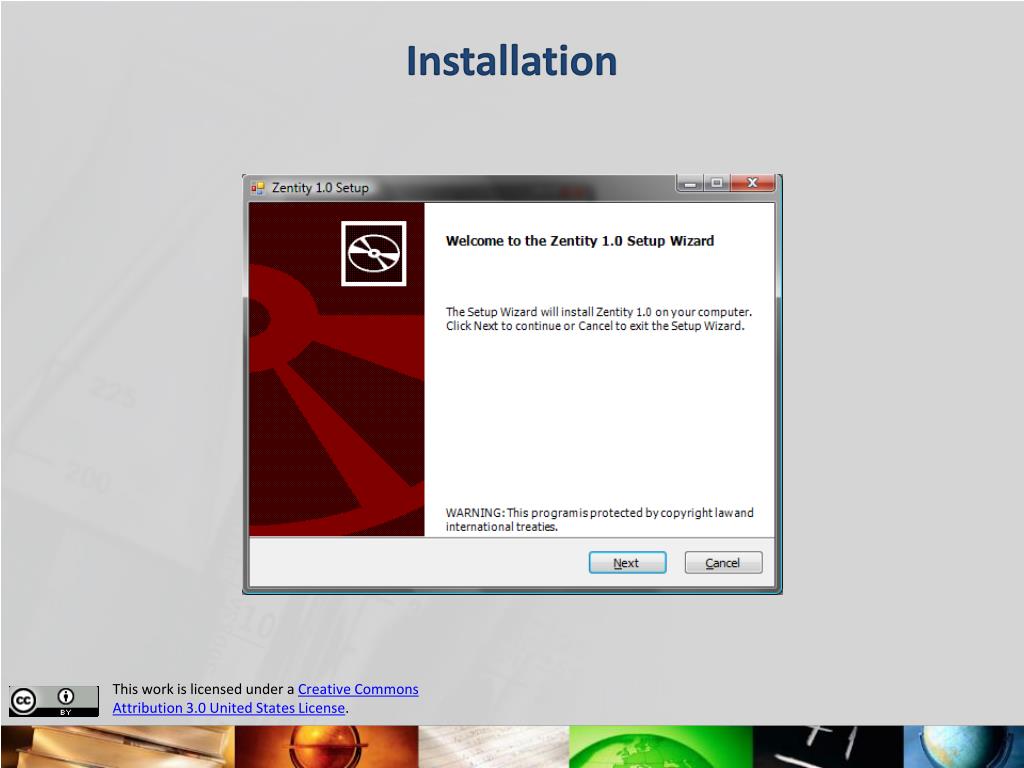The image size is (1024, 768).
Task: Cancel the Zentity setup wizard
Action: coord(723,562)
